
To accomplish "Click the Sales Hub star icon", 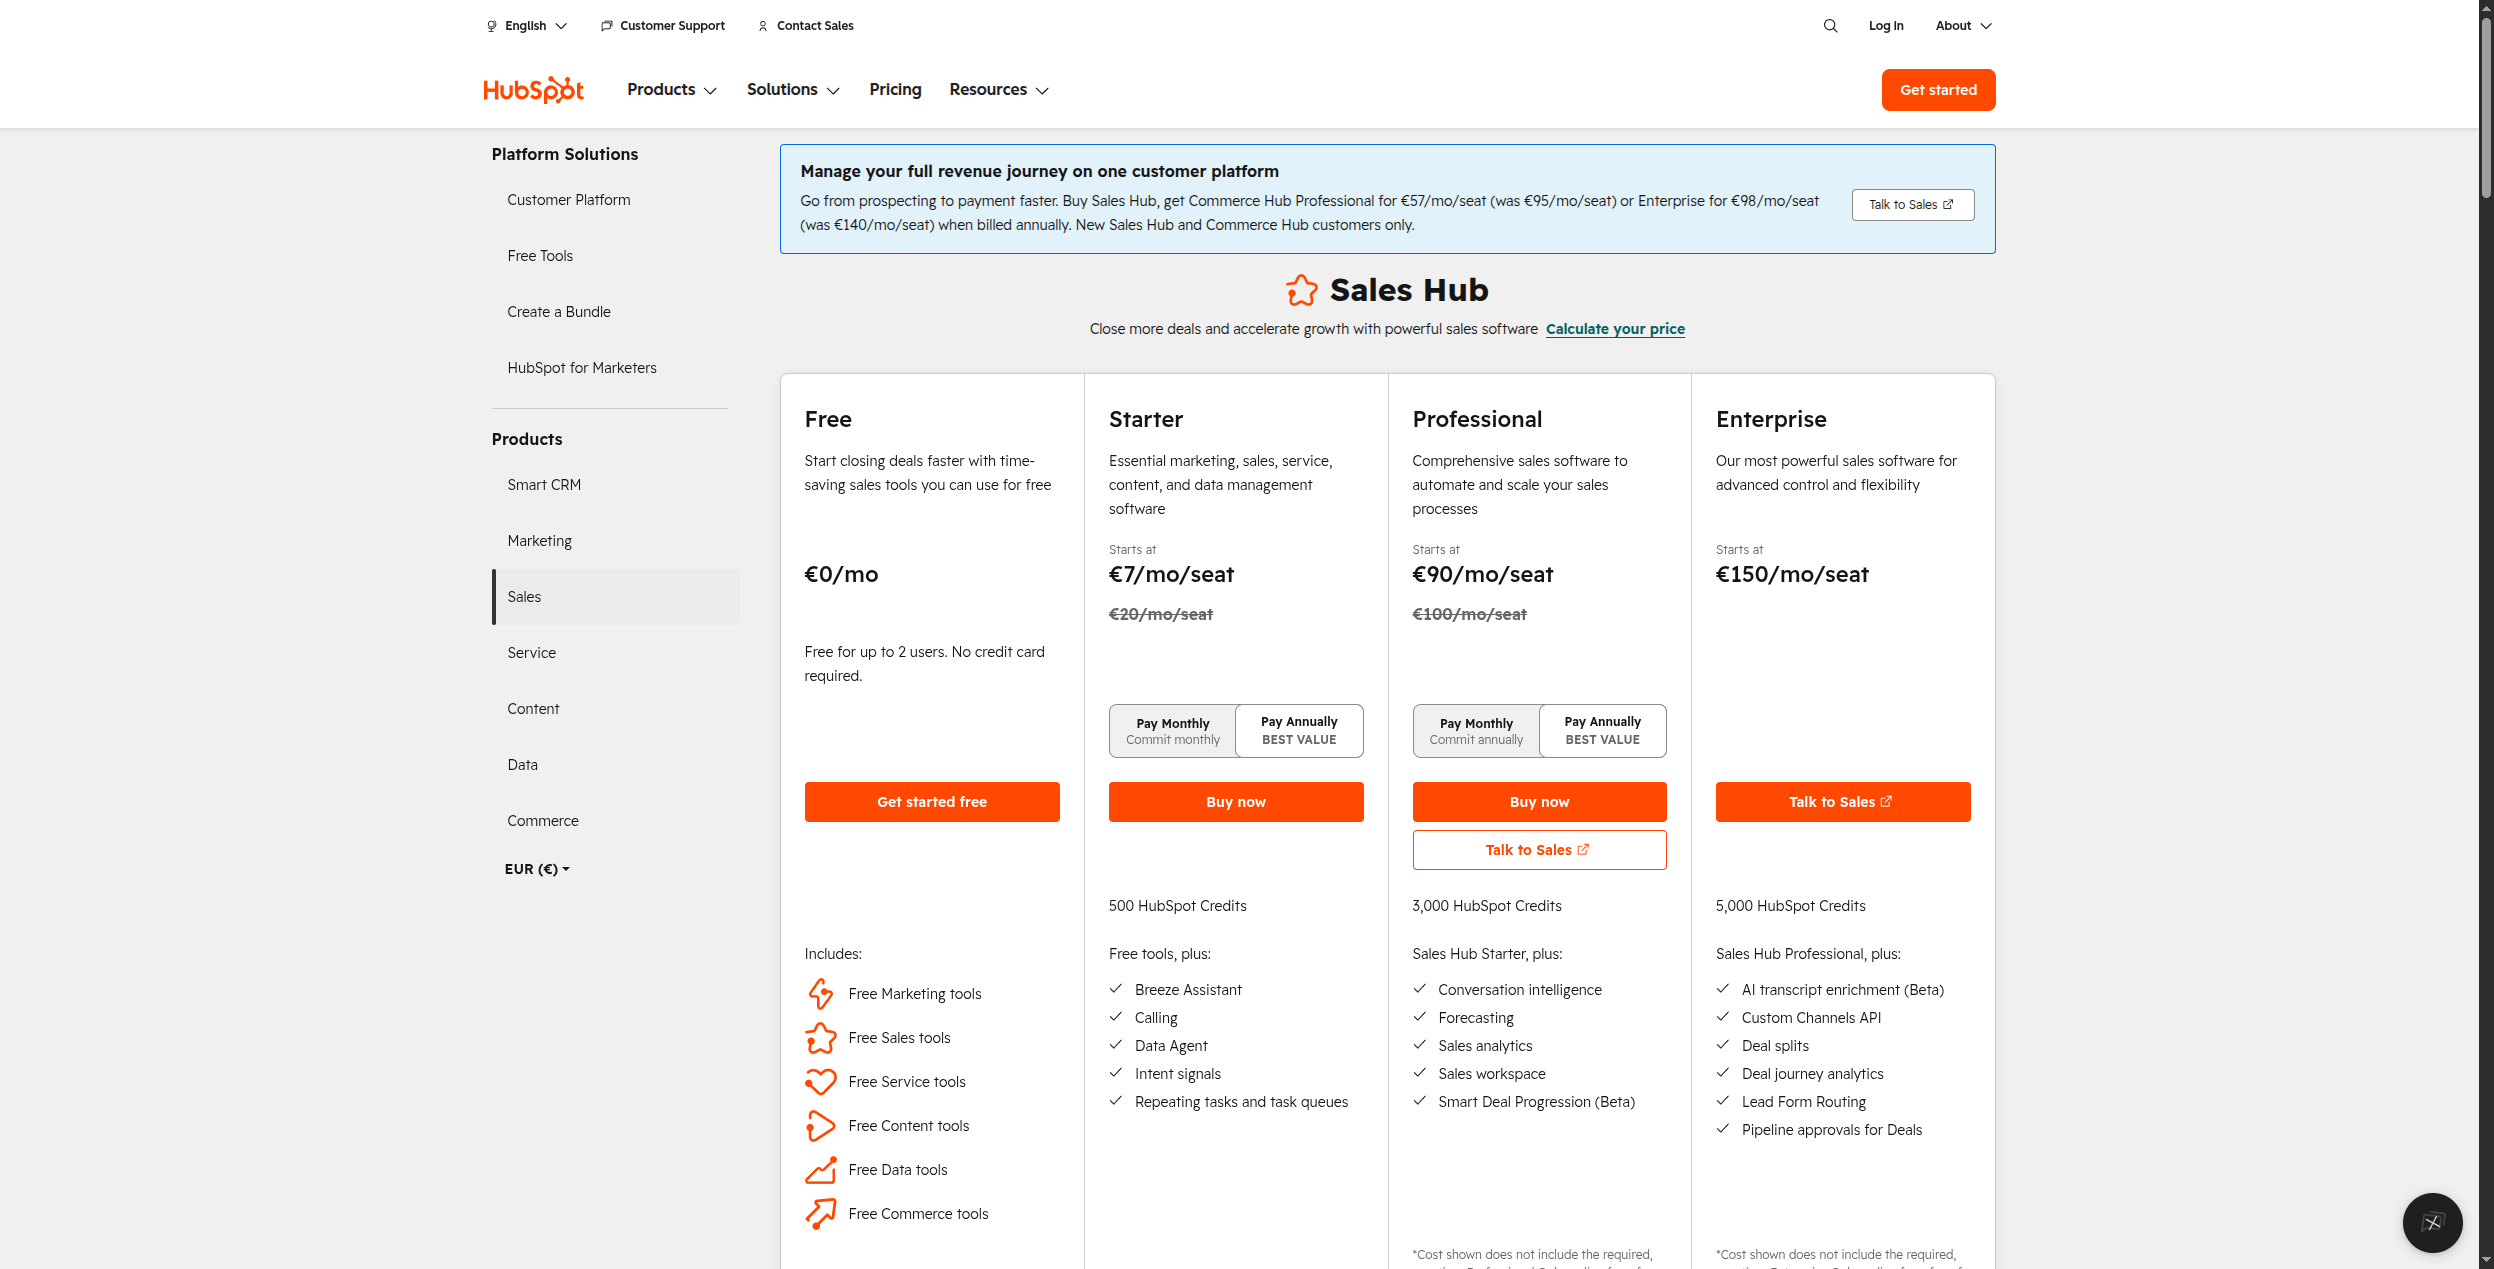I will [1302, 290].
